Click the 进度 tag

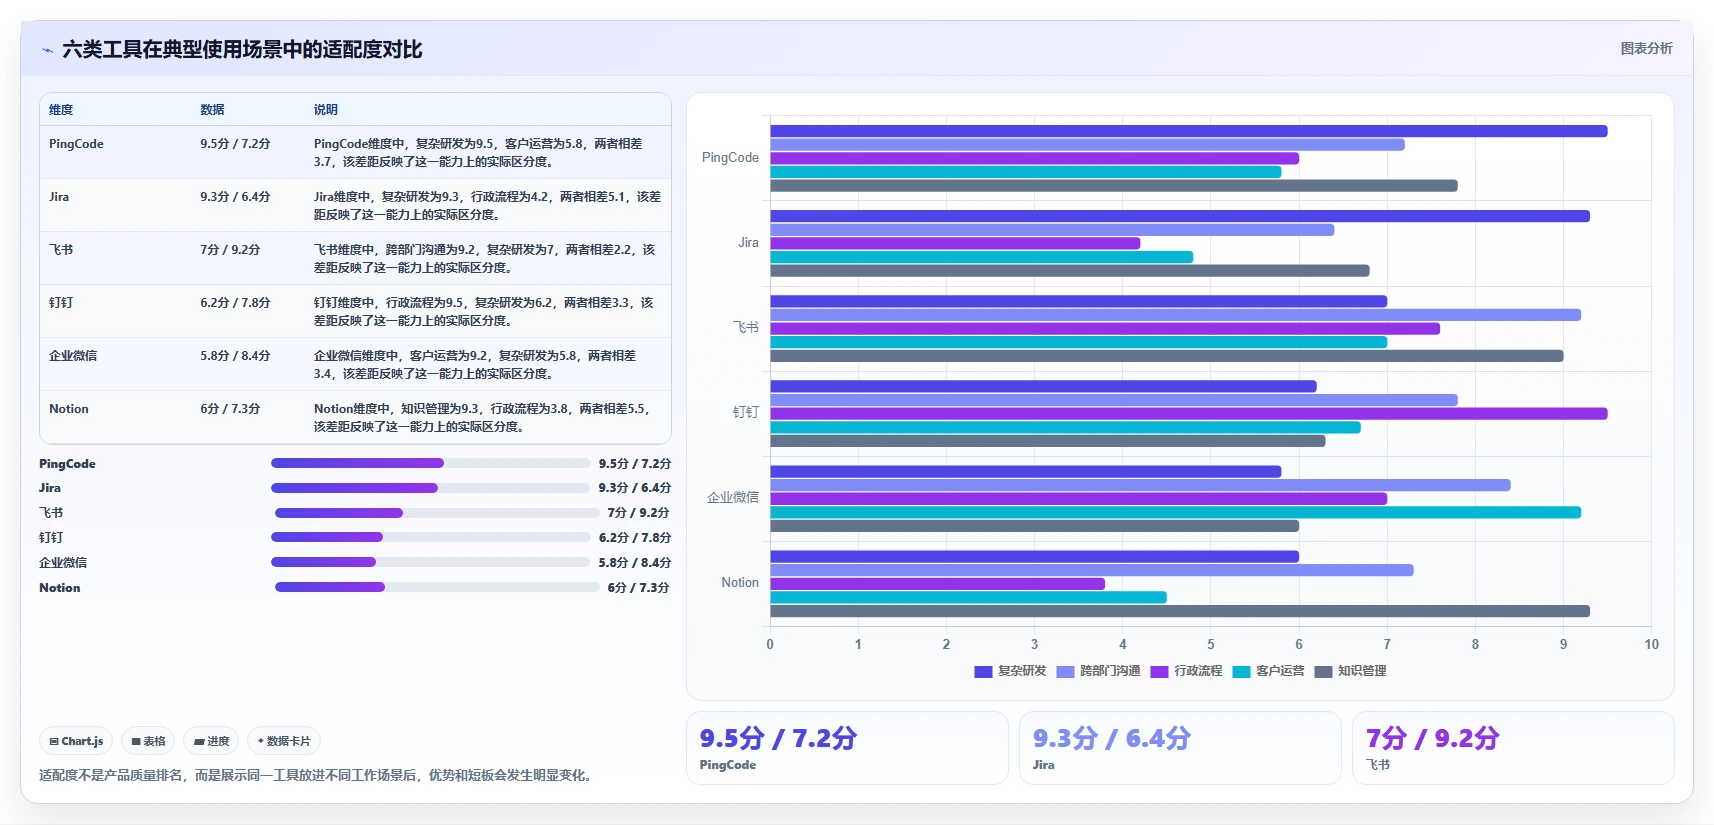tap(211, 741)
